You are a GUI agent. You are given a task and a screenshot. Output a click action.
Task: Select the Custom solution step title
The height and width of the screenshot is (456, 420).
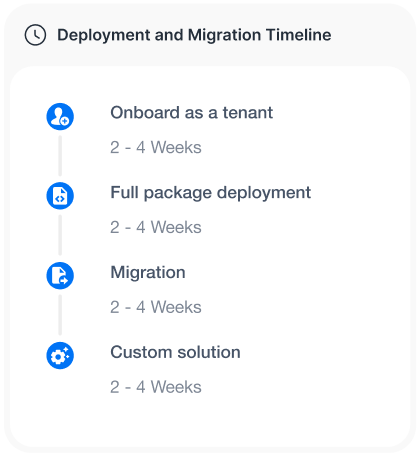[x=175, y=352]
